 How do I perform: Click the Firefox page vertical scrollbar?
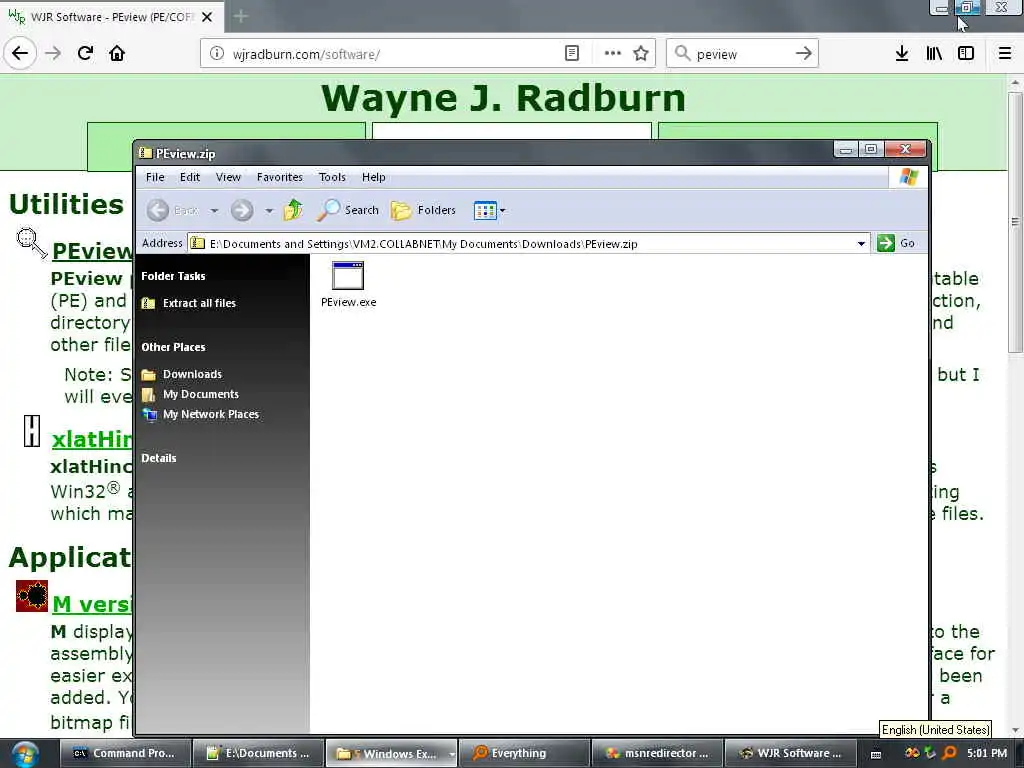point(1014,222)
